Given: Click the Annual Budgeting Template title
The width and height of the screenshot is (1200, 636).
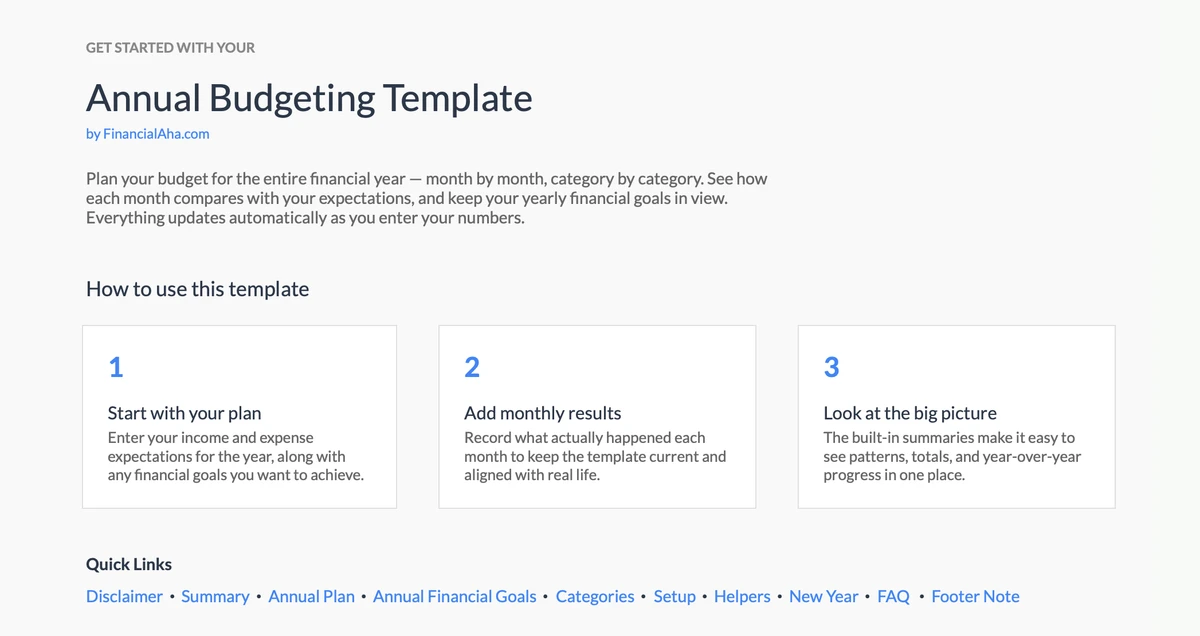Looking at the screenshot, I should 309,98.
